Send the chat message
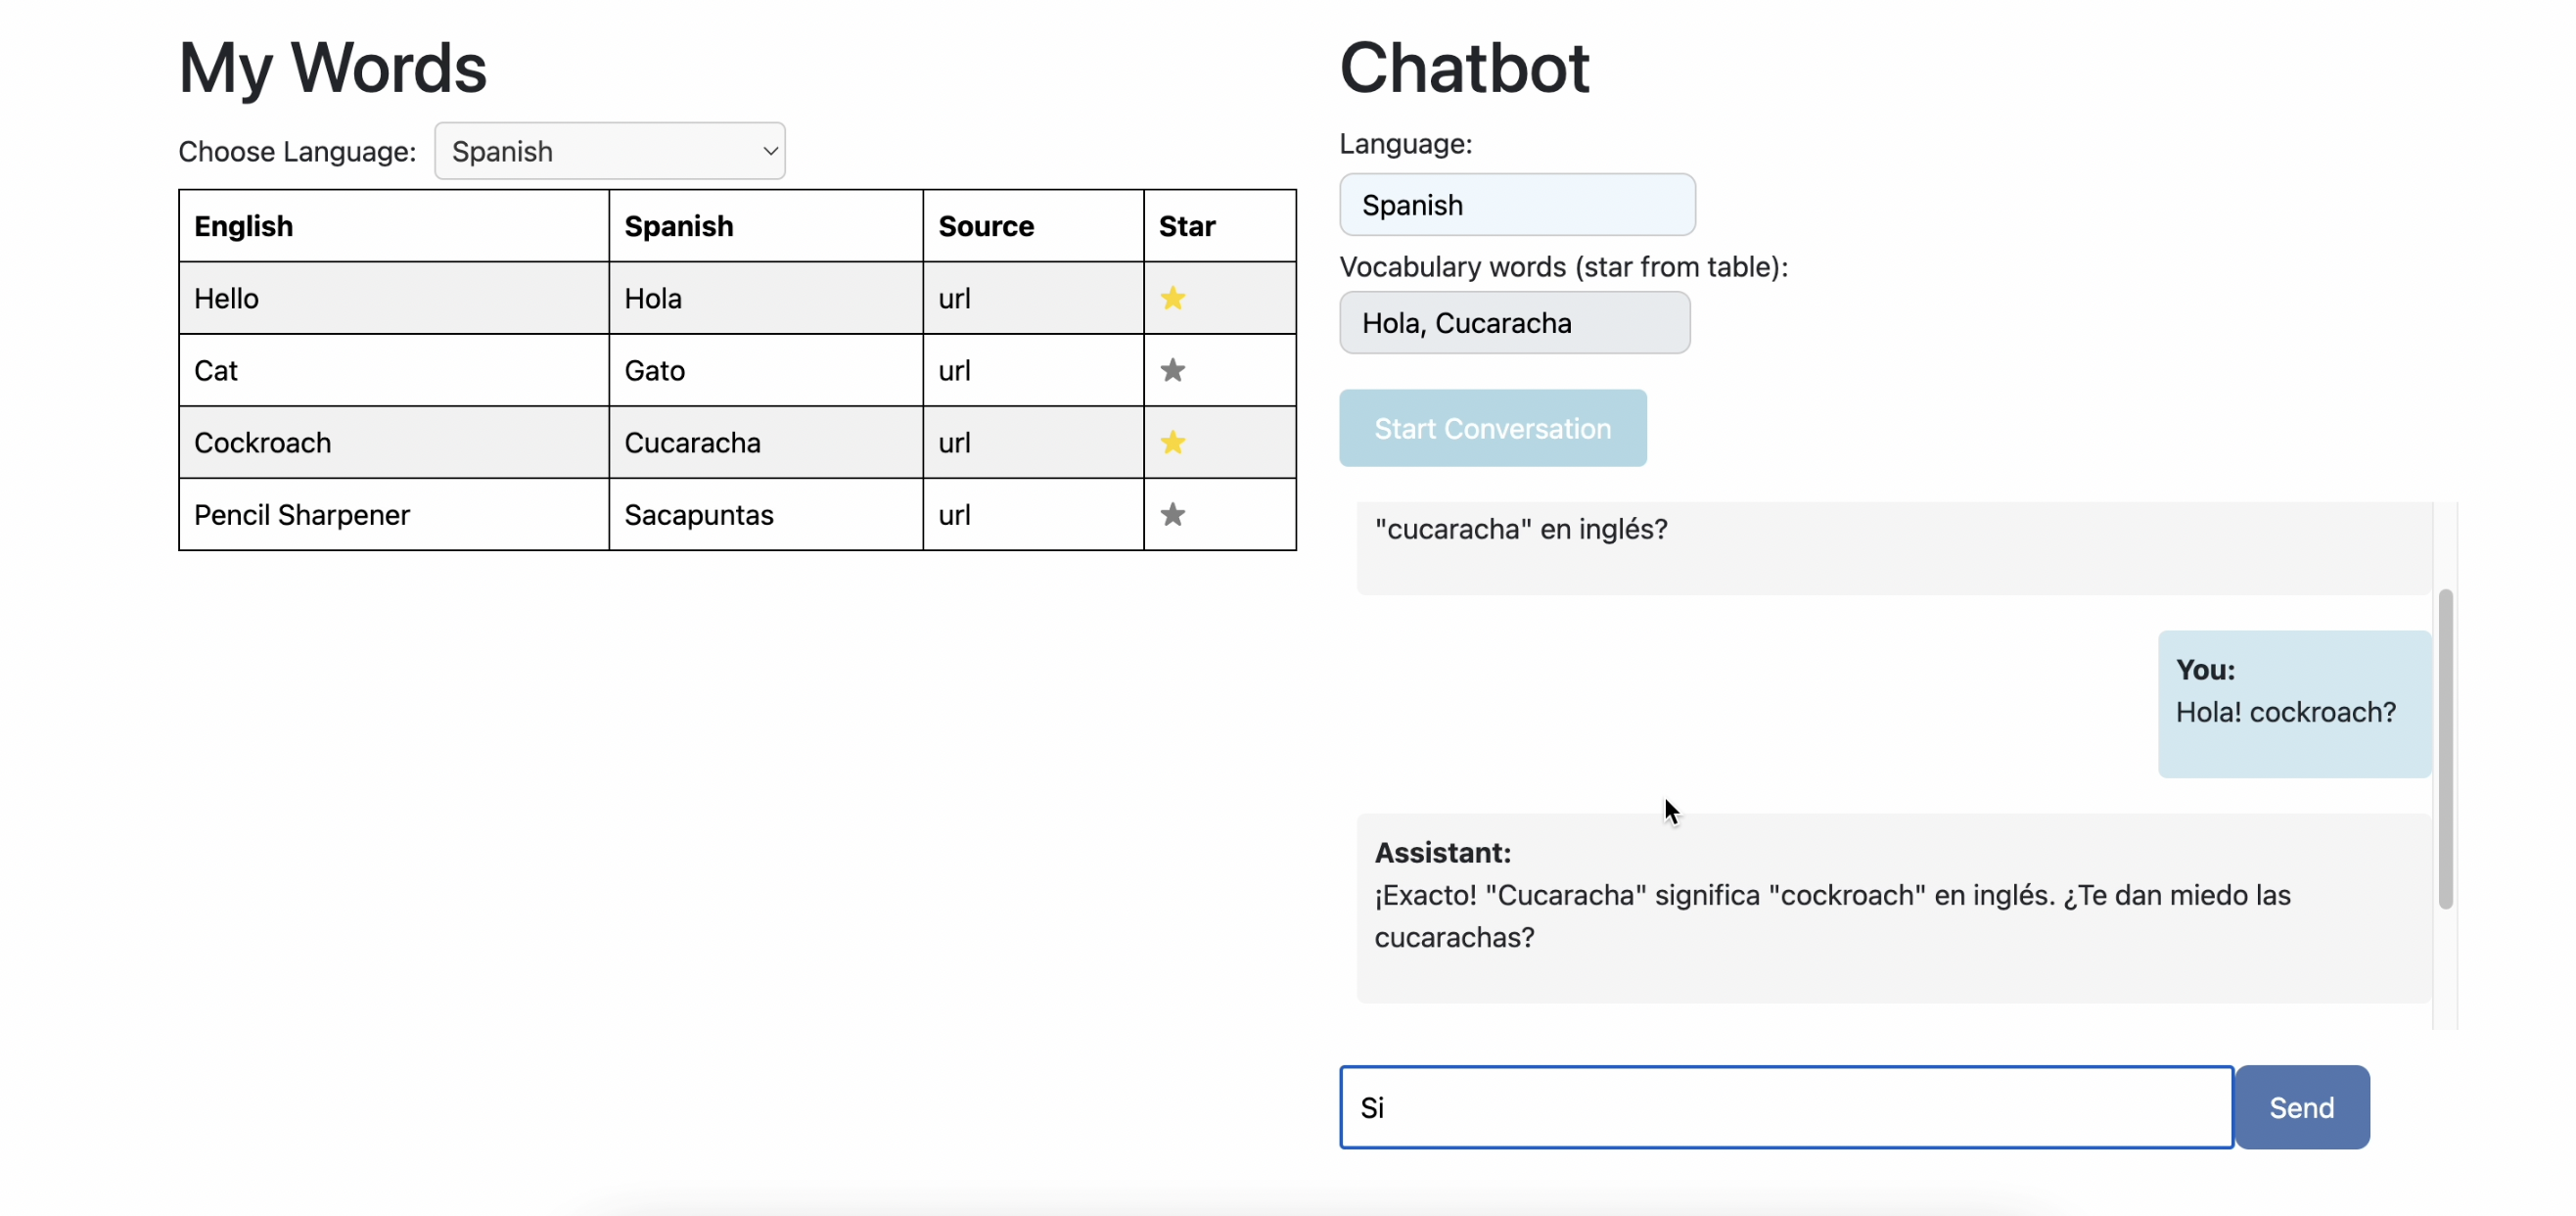 [x=2301, y=1107]
